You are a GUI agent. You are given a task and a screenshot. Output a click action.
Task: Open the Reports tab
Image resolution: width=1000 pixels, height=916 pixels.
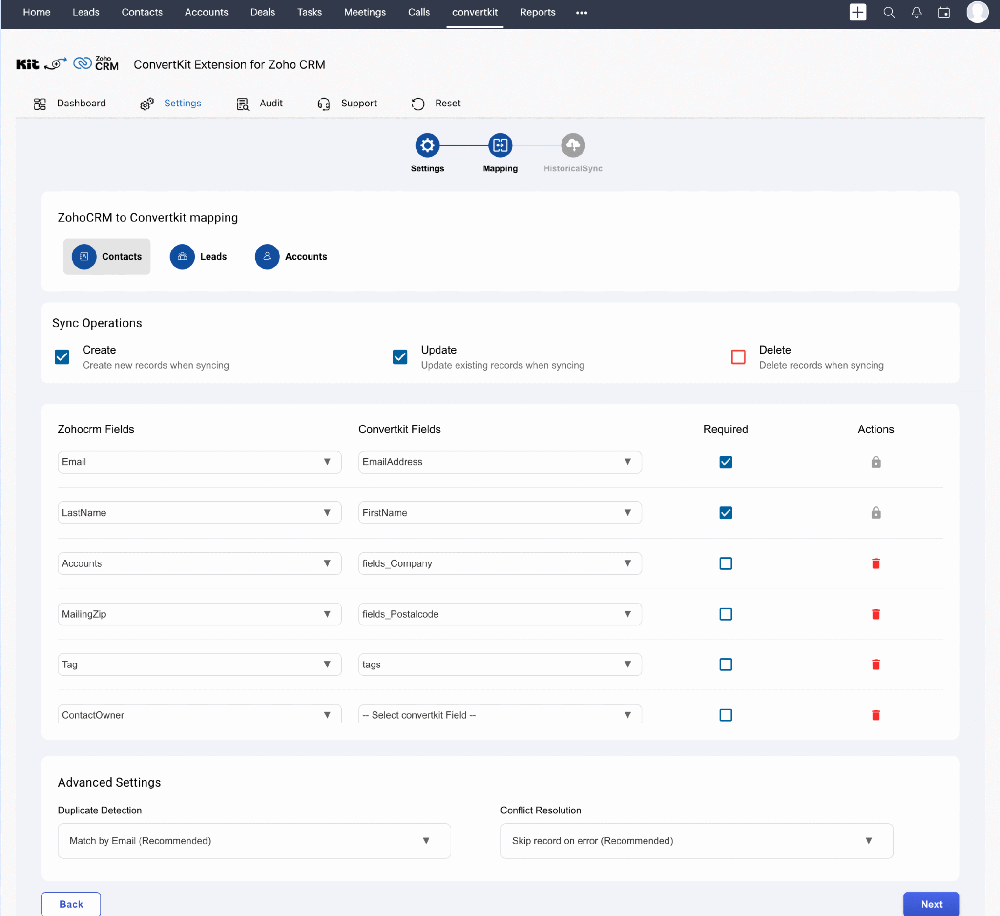(x=537, y=12)
